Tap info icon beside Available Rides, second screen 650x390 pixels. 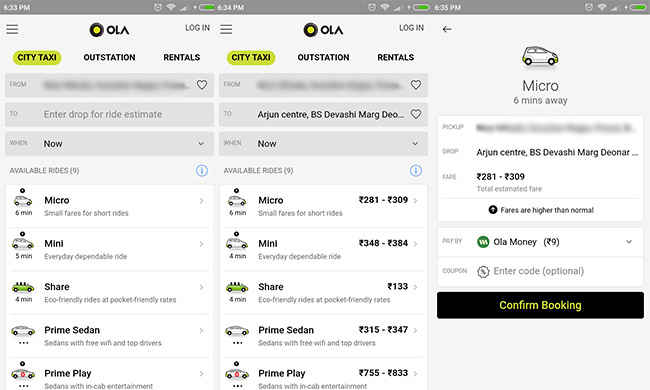click(x=416, y=170)
